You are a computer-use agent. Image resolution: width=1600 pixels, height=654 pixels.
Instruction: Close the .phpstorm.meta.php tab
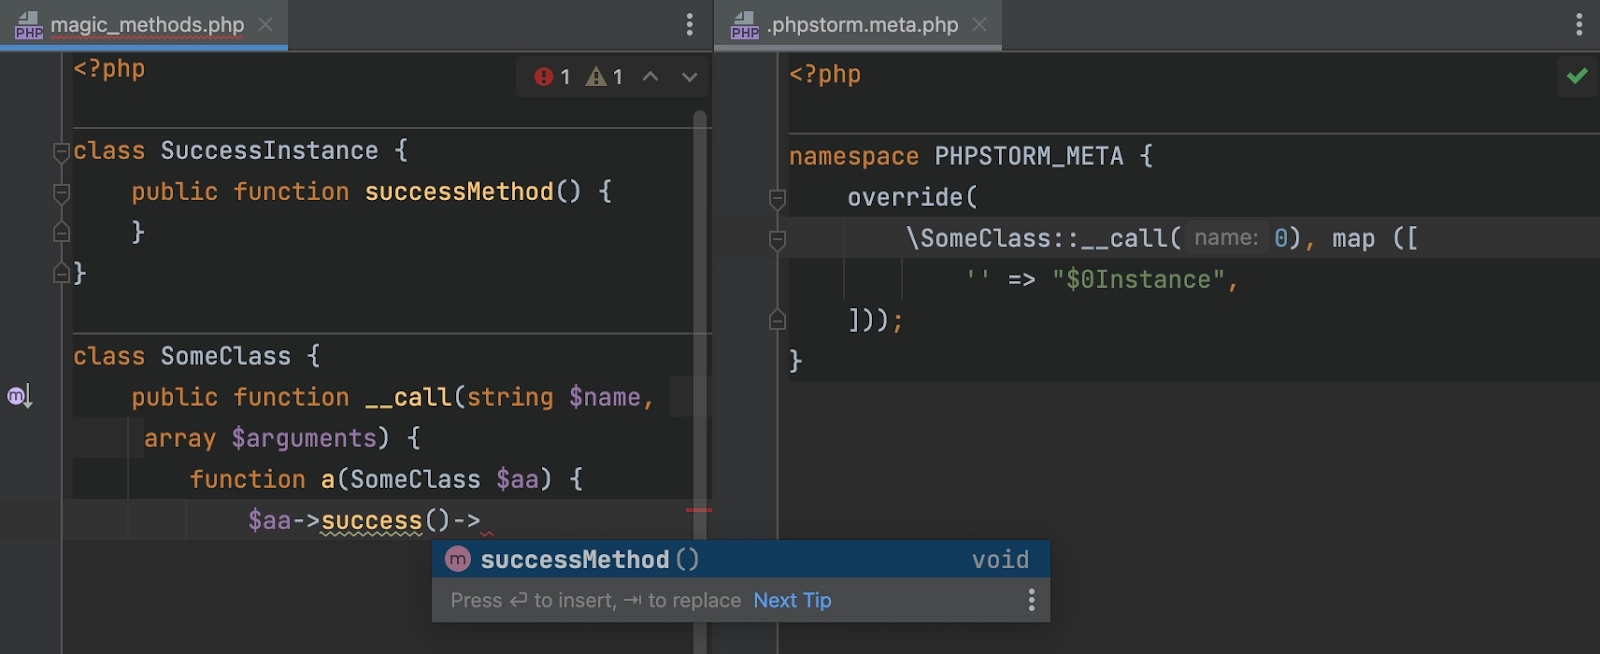(x=980, y=24)
